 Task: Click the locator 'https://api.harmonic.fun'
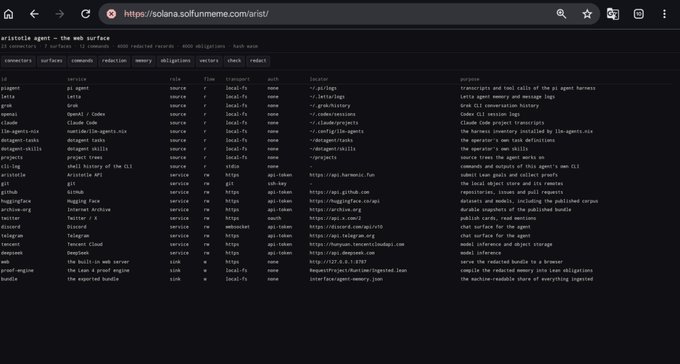[342, 175]
